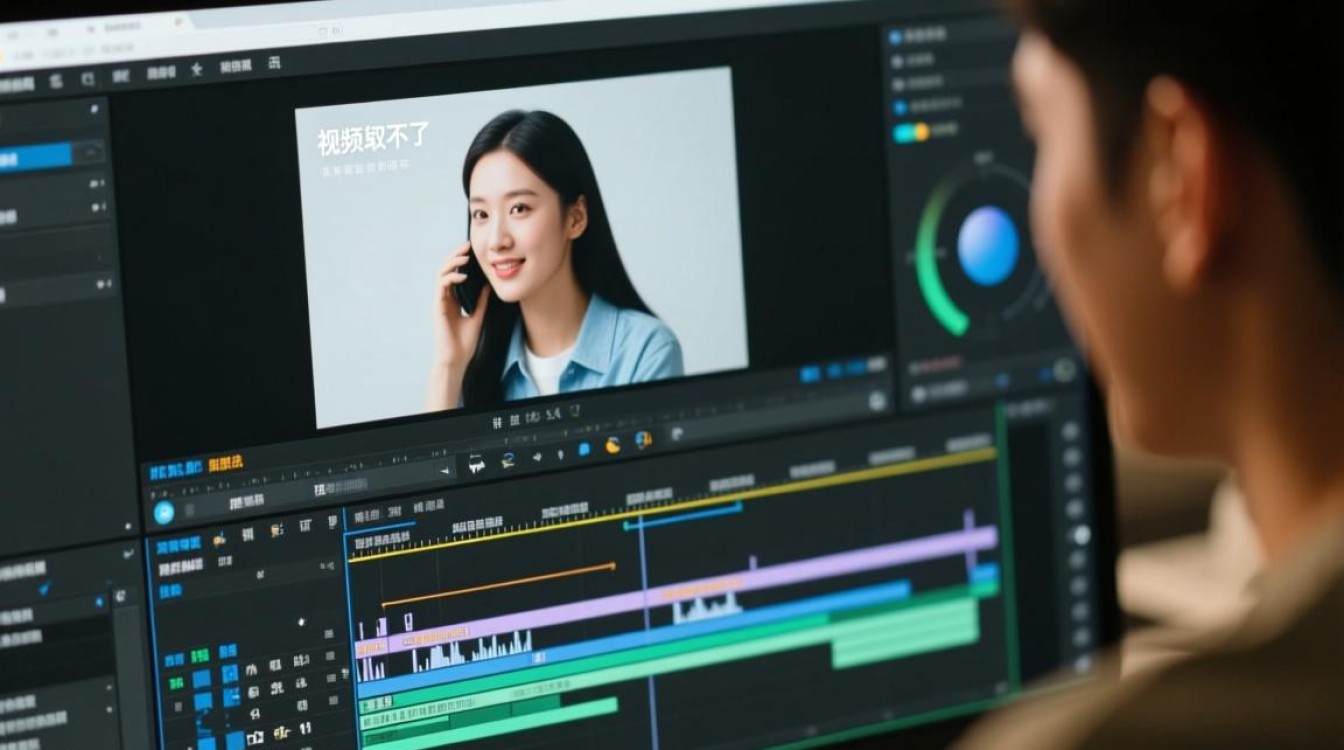Click the bright white dot in right icon column
Image resolution: width=1344 pixels, height=750 pixels.
click(1080, 535)
